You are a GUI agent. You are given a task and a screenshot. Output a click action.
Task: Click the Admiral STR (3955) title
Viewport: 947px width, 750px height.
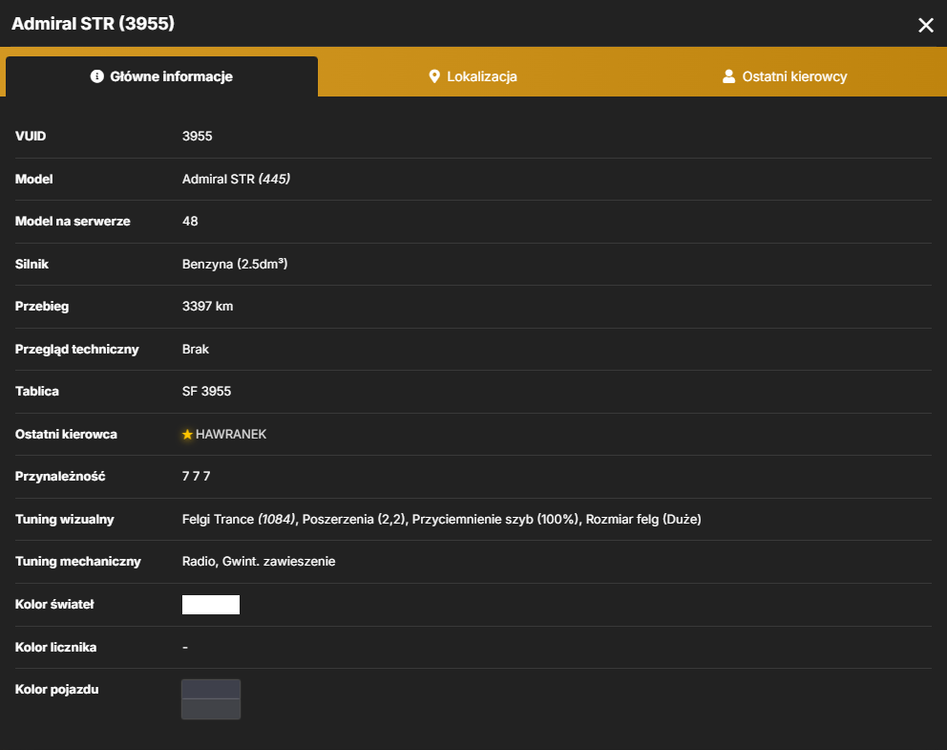click(93, 24)
